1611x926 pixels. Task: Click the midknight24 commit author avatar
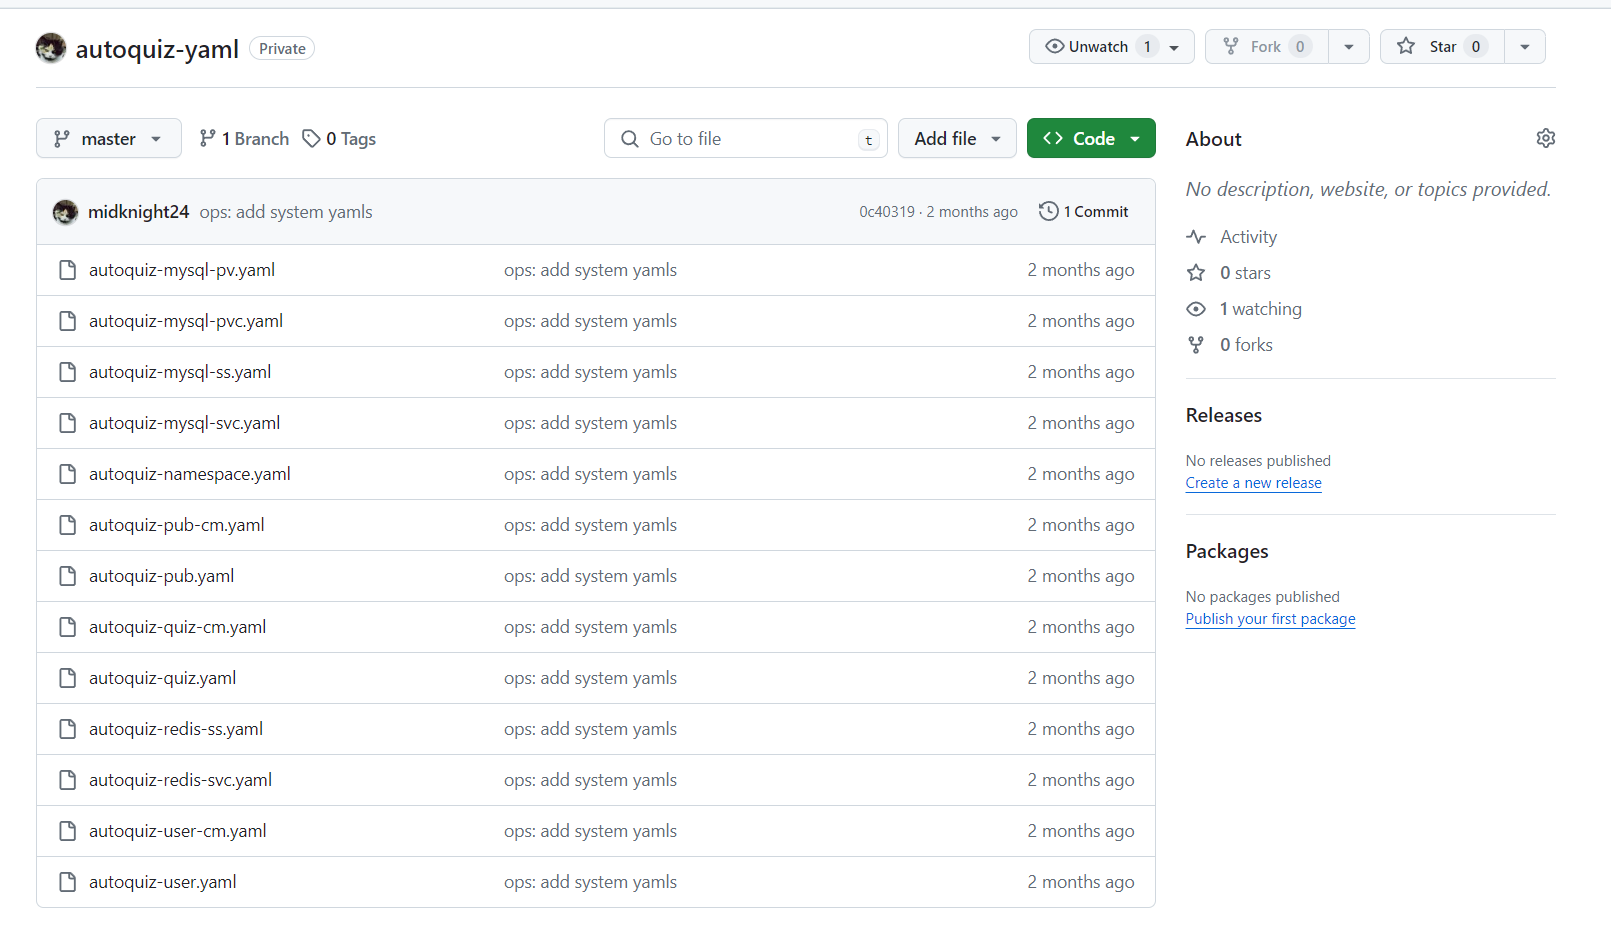click(65, 212)
